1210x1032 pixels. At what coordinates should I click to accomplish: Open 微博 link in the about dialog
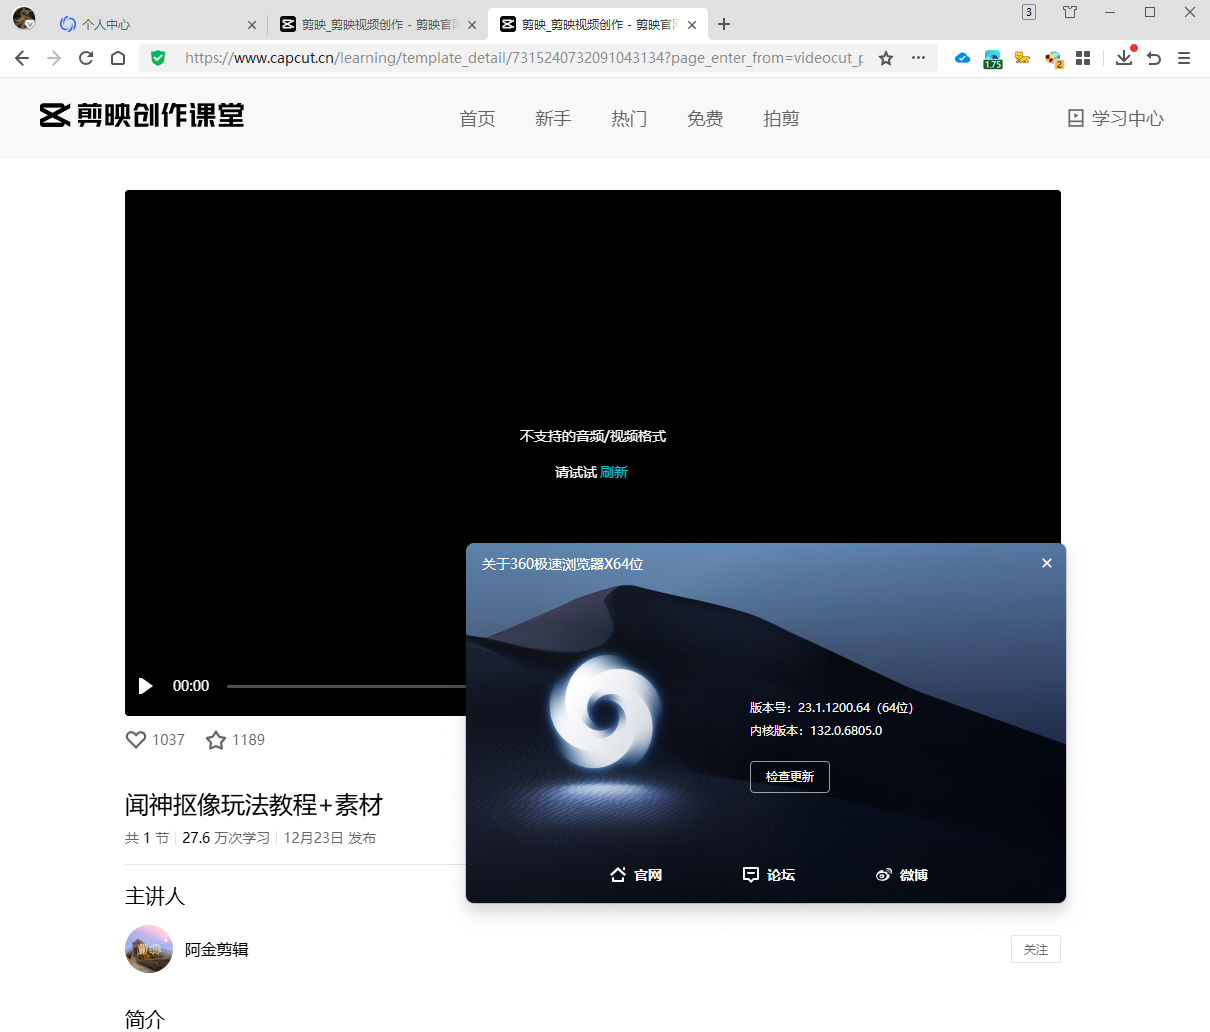tap(902, 875)
